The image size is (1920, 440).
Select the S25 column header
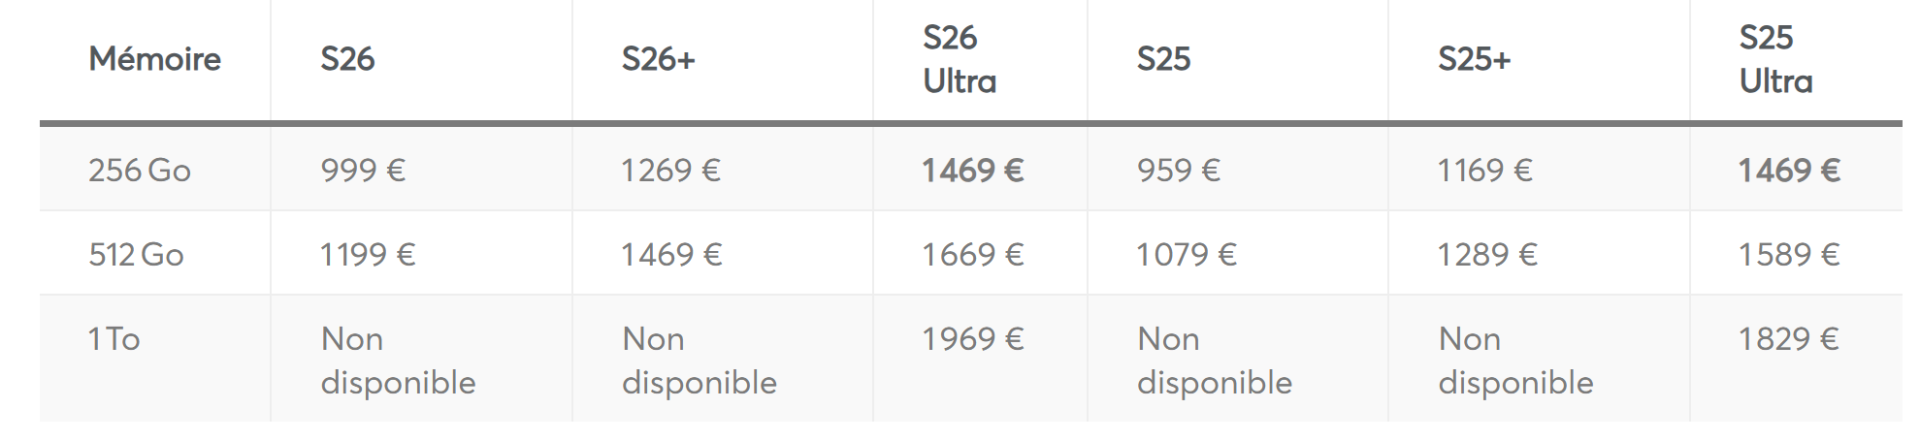(x=1163, y=59)
